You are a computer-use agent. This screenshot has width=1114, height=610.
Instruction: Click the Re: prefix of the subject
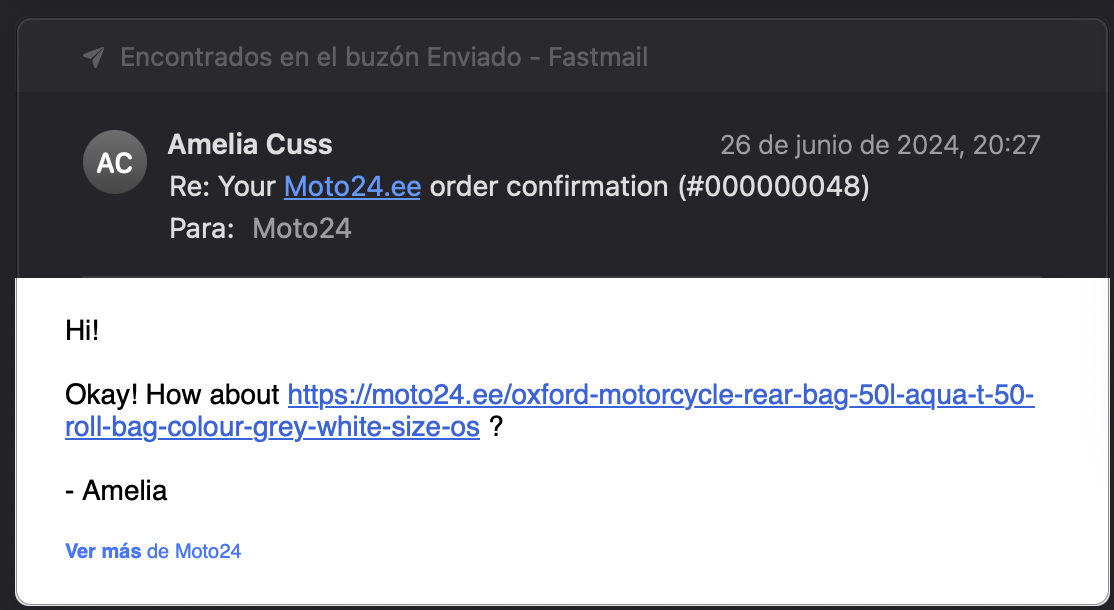(191, 187)
